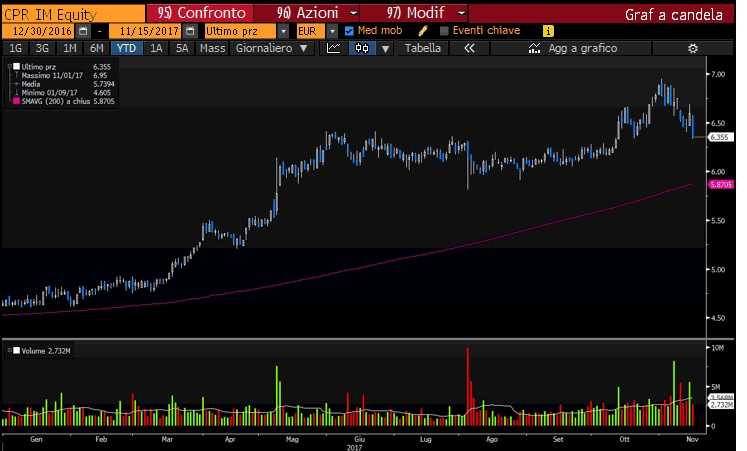This screenshot has width=747, height=451.
Task: Click the Tabella button
Action: click(422, 48)
